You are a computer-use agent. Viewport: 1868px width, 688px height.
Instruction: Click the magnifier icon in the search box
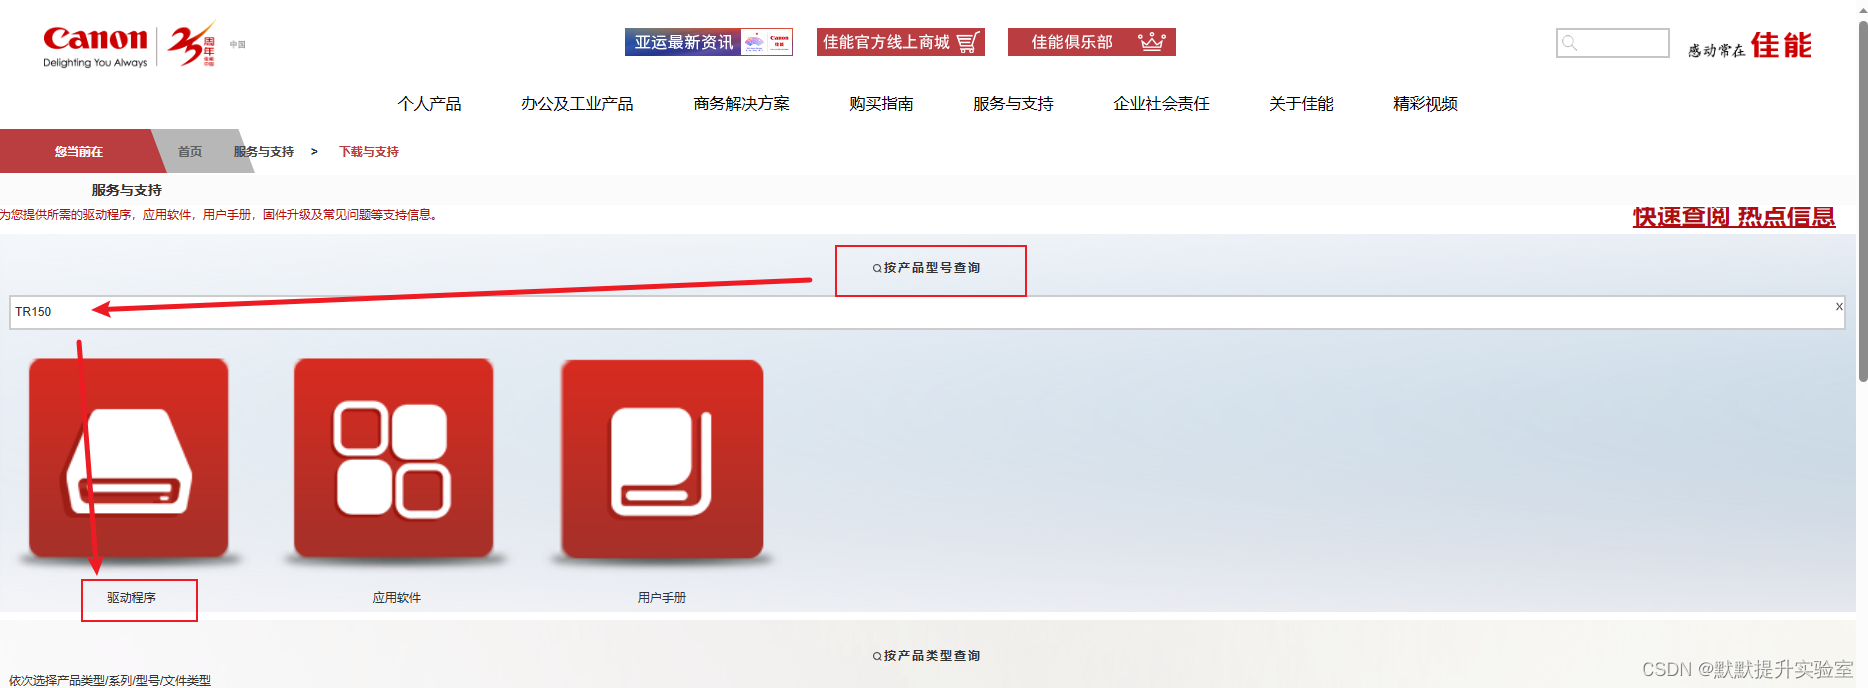point(1570,43)
